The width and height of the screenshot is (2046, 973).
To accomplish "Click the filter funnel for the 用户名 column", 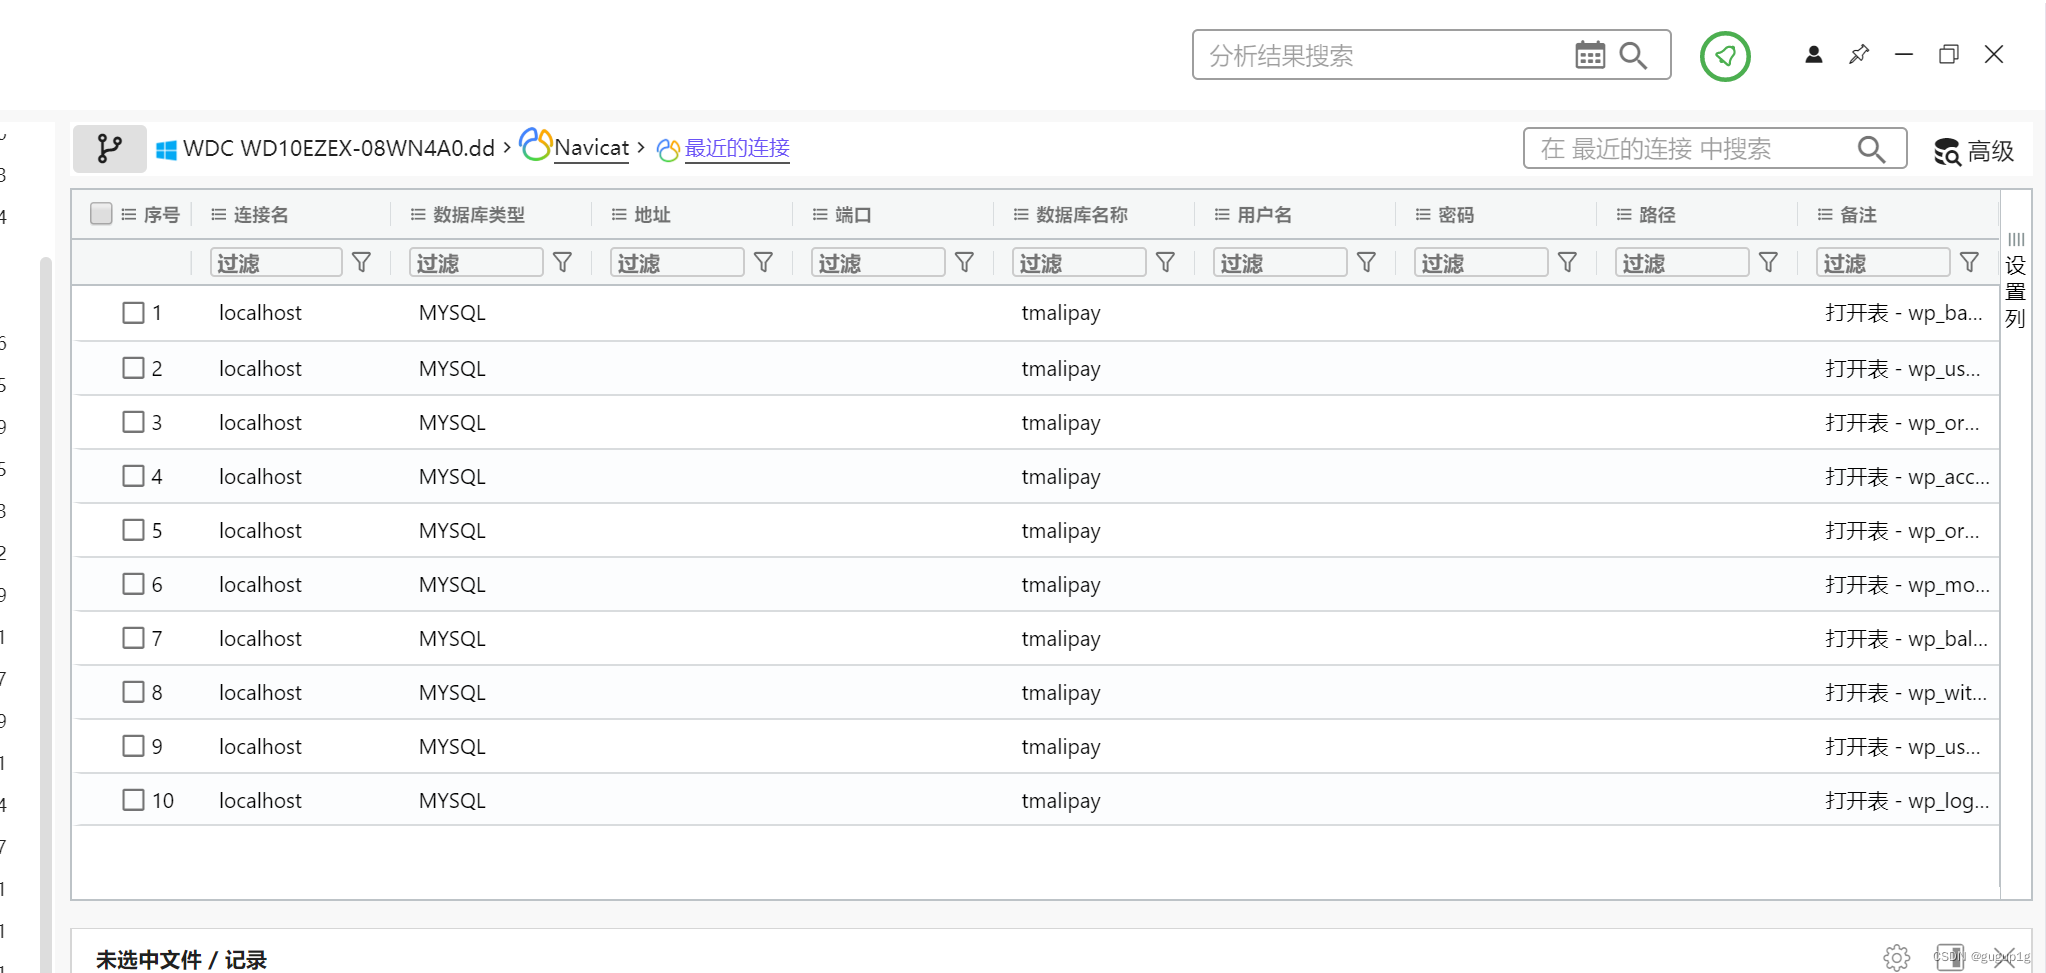I will tap(1367, 262).
